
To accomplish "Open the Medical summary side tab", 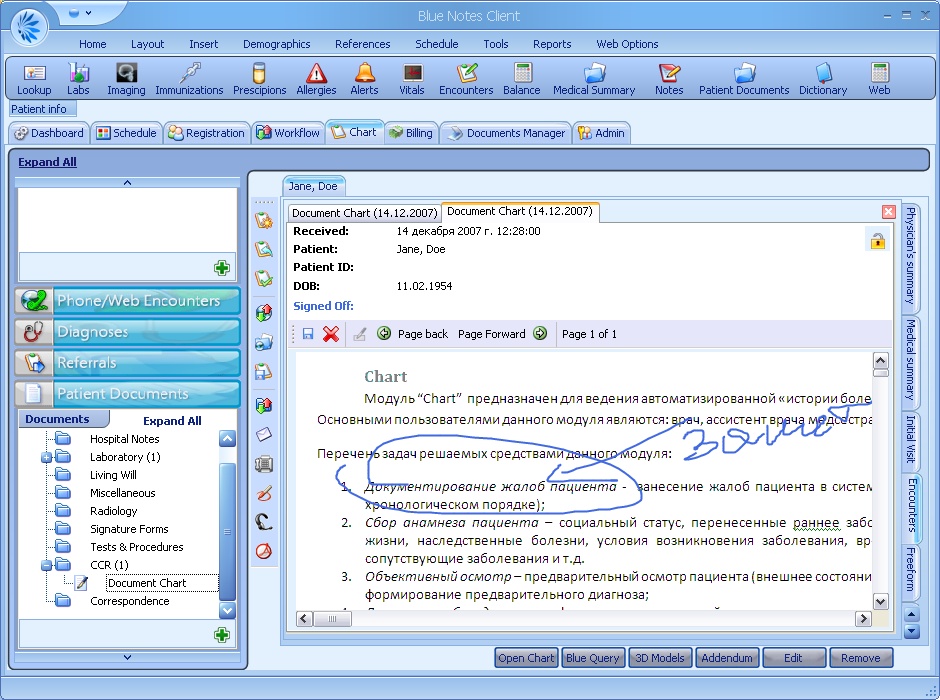I will [x=911, y=360].
